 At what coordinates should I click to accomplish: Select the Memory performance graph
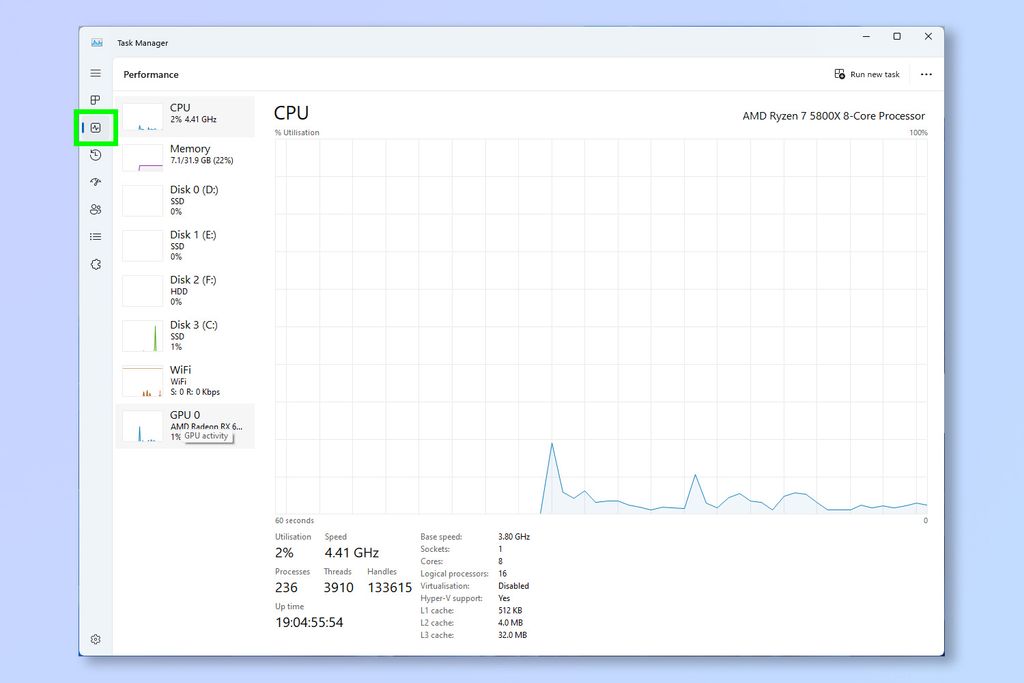[x=185, y=155]
